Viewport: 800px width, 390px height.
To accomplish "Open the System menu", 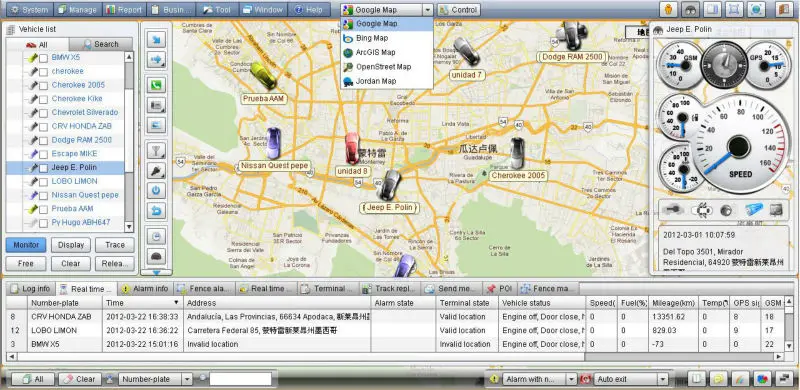I will click(x=31, y=10).
